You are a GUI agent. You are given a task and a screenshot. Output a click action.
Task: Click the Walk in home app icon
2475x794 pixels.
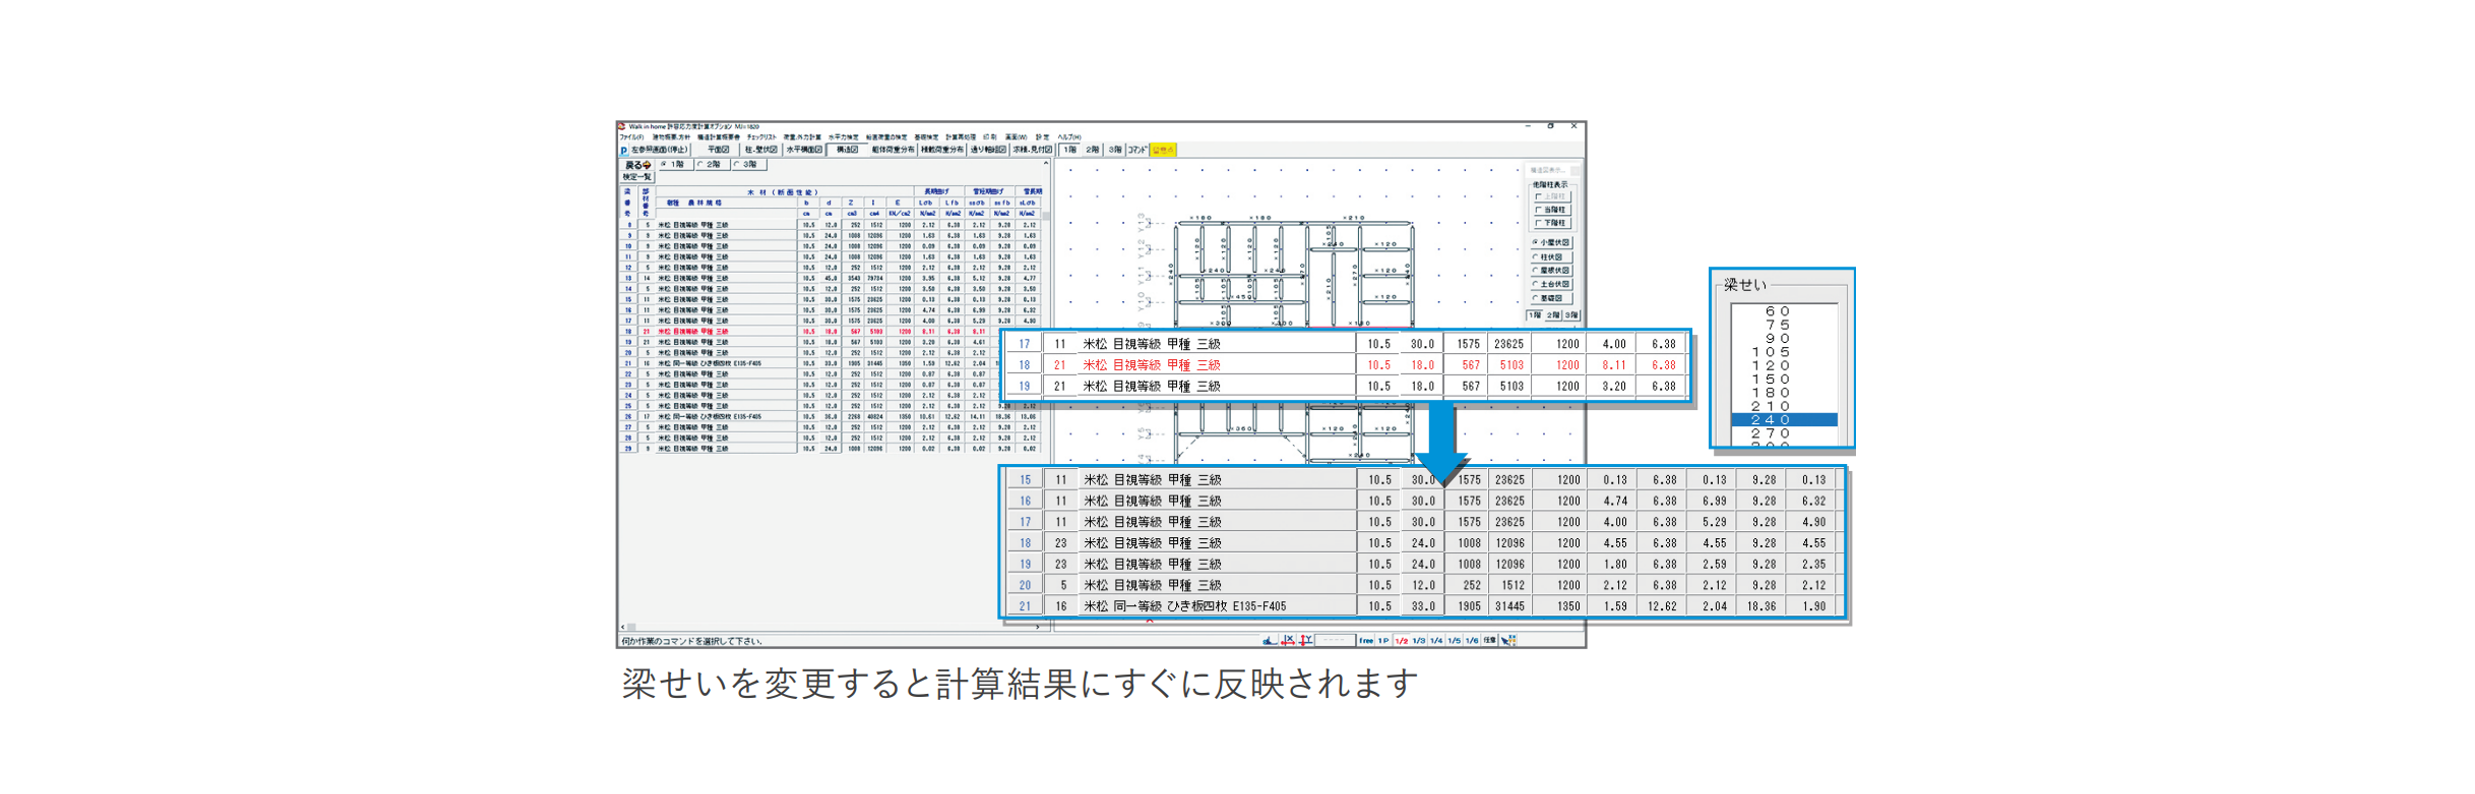pos(622,127)
